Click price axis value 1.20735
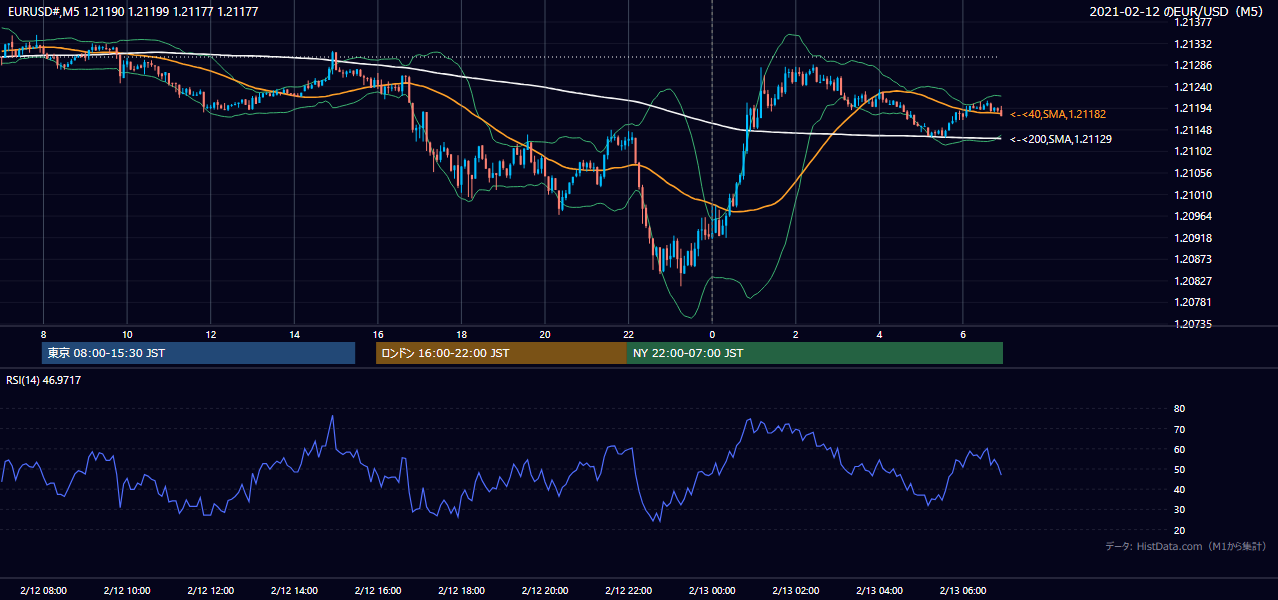This screenshot has width=1278, height=600. click(1193, 324)
